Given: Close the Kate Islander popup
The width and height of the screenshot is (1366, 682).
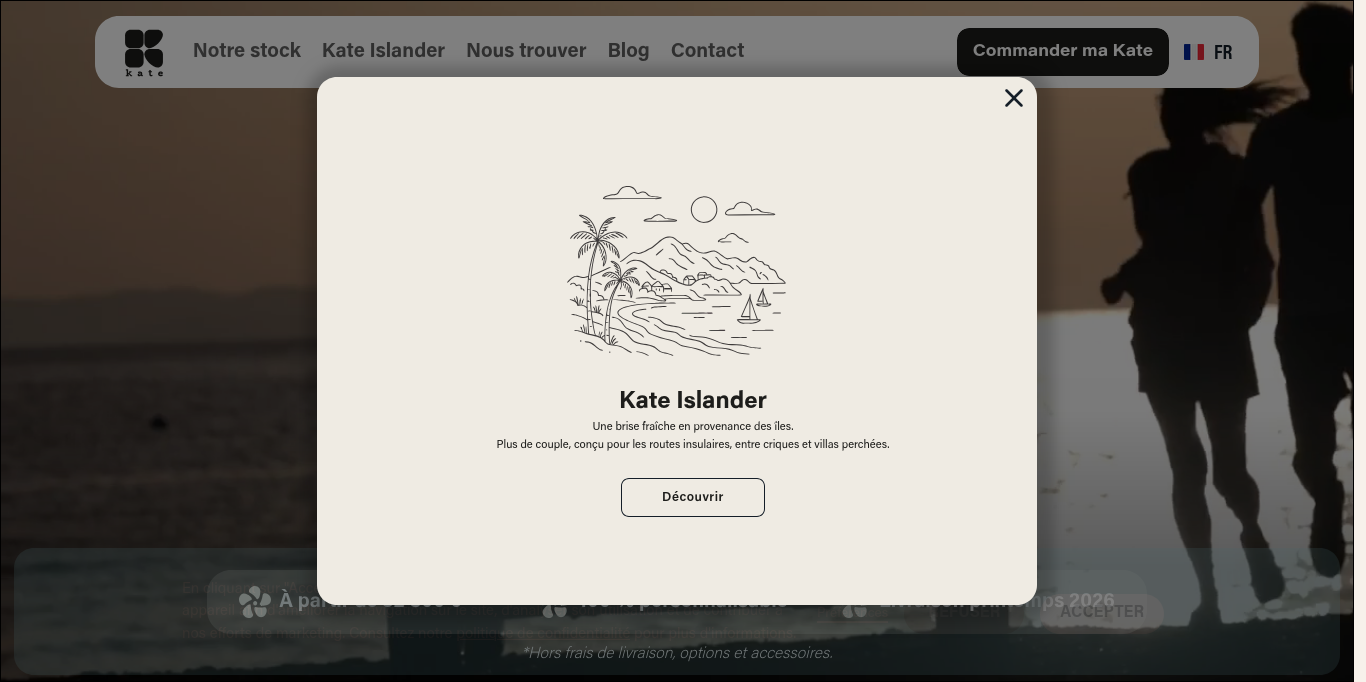Looking at the screenshot, I should tap(1013, 98).
